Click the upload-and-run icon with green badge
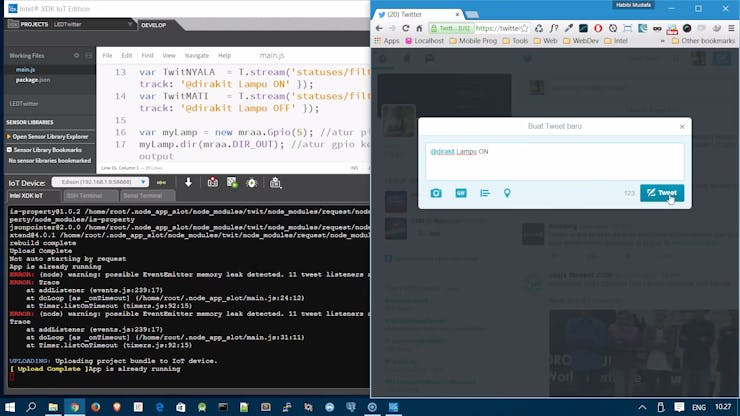 point(232,182)
